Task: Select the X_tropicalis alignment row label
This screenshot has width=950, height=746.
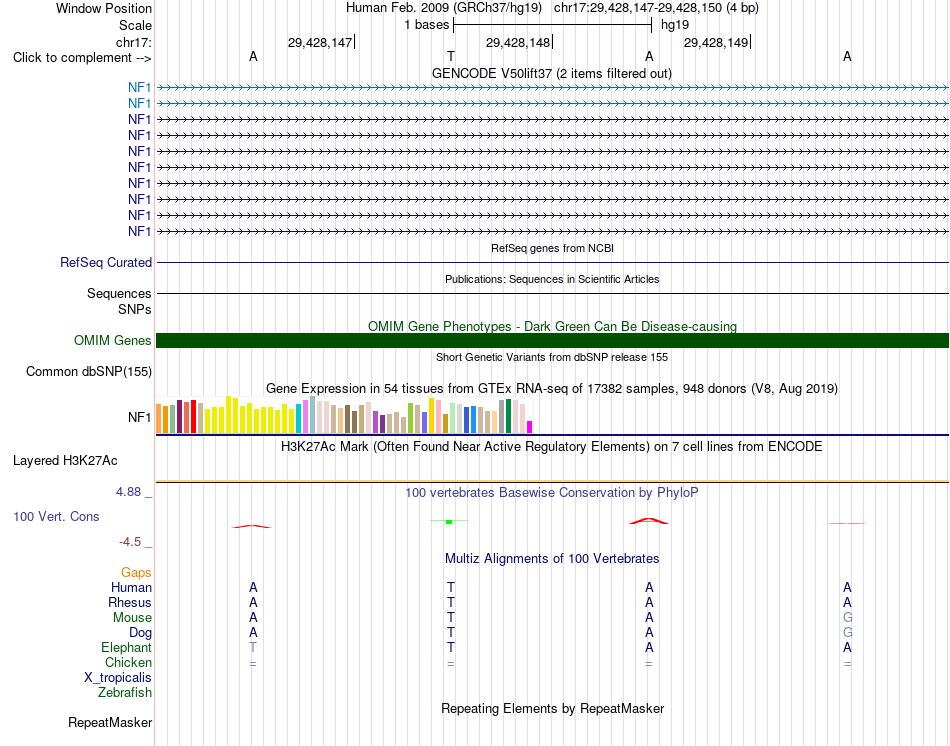Action: 118,678
